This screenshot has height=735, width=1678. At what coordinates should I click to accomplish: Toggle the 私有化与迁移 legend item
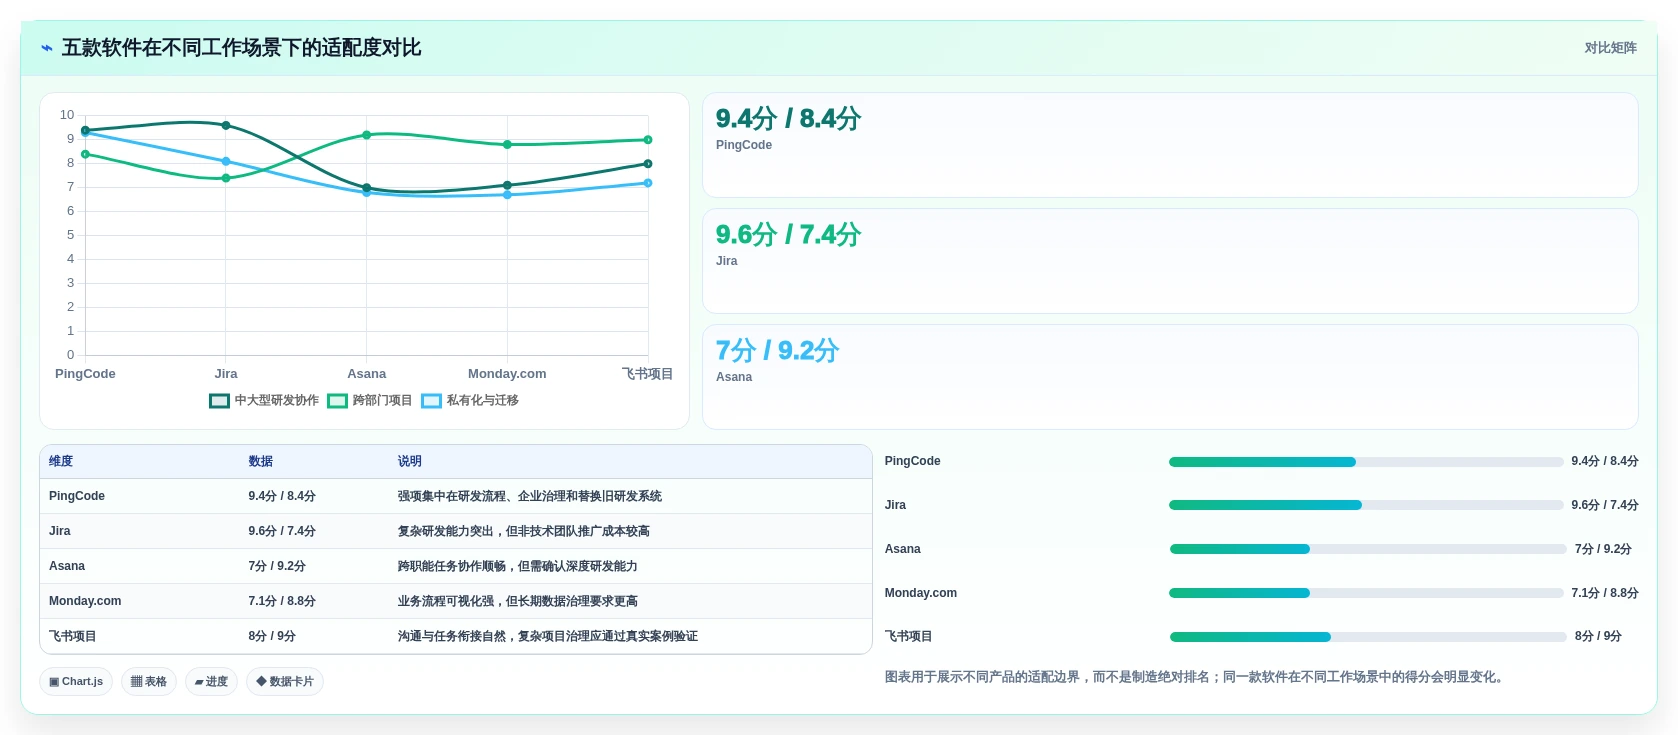coord(470,400)
